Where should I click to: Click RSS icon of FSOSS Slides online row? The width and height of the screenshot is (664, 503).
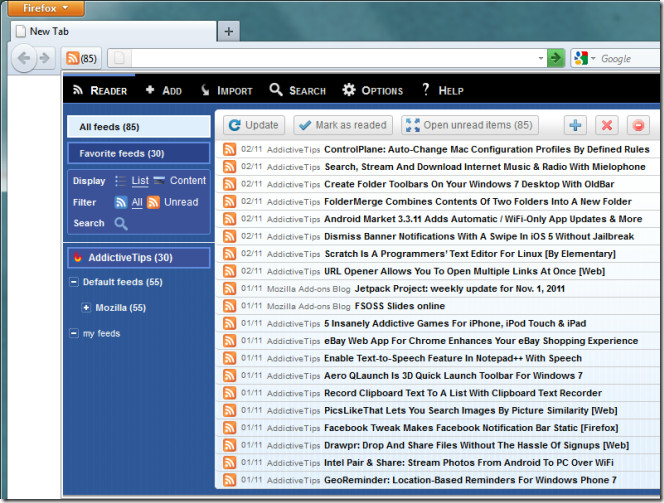pyautogui.click(x=230, y=306)
